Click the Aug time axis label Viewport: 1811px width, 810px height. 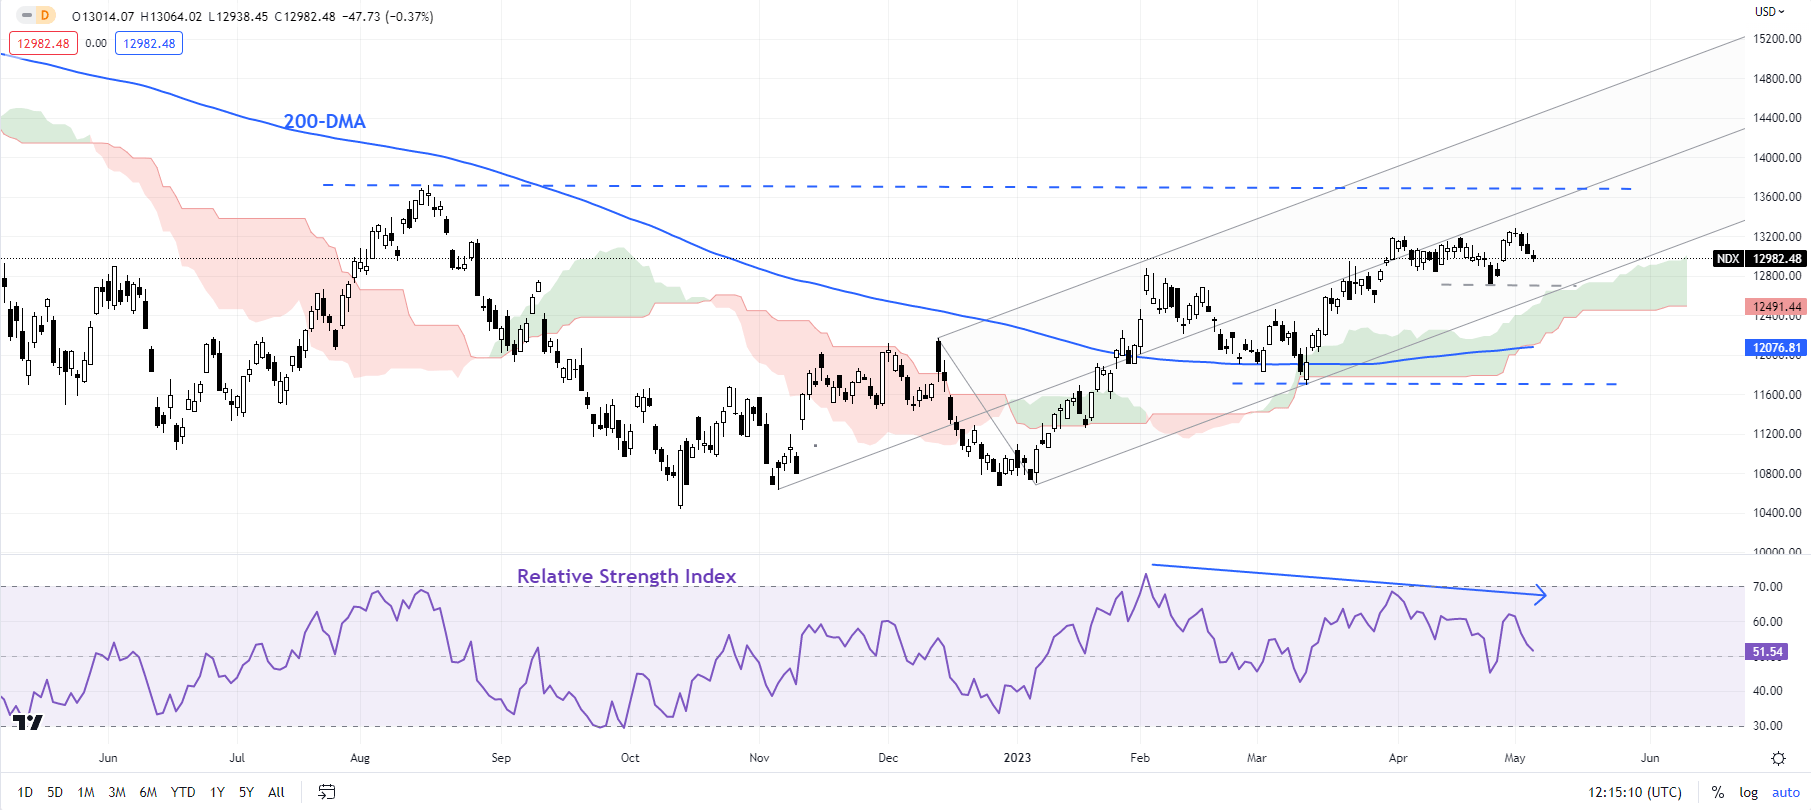click(360, 758)
